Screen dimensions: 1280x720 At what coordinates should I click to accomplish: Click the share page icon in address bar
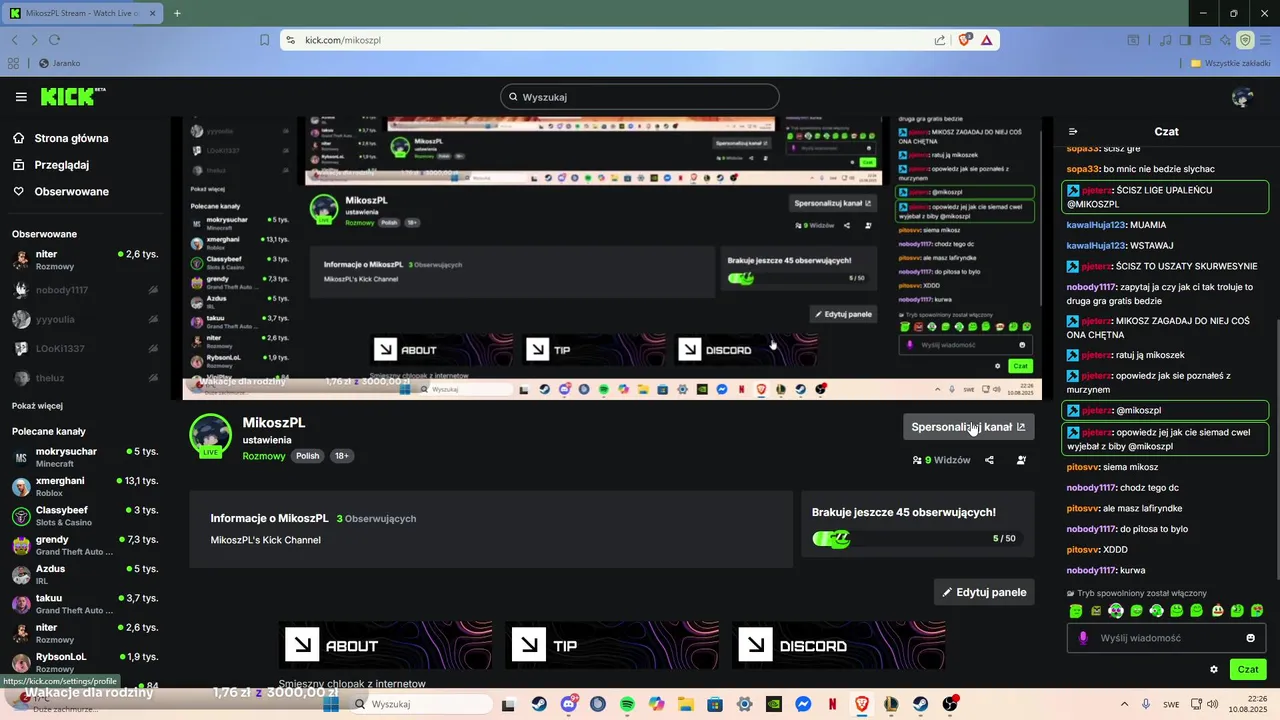tap(940, 40)
